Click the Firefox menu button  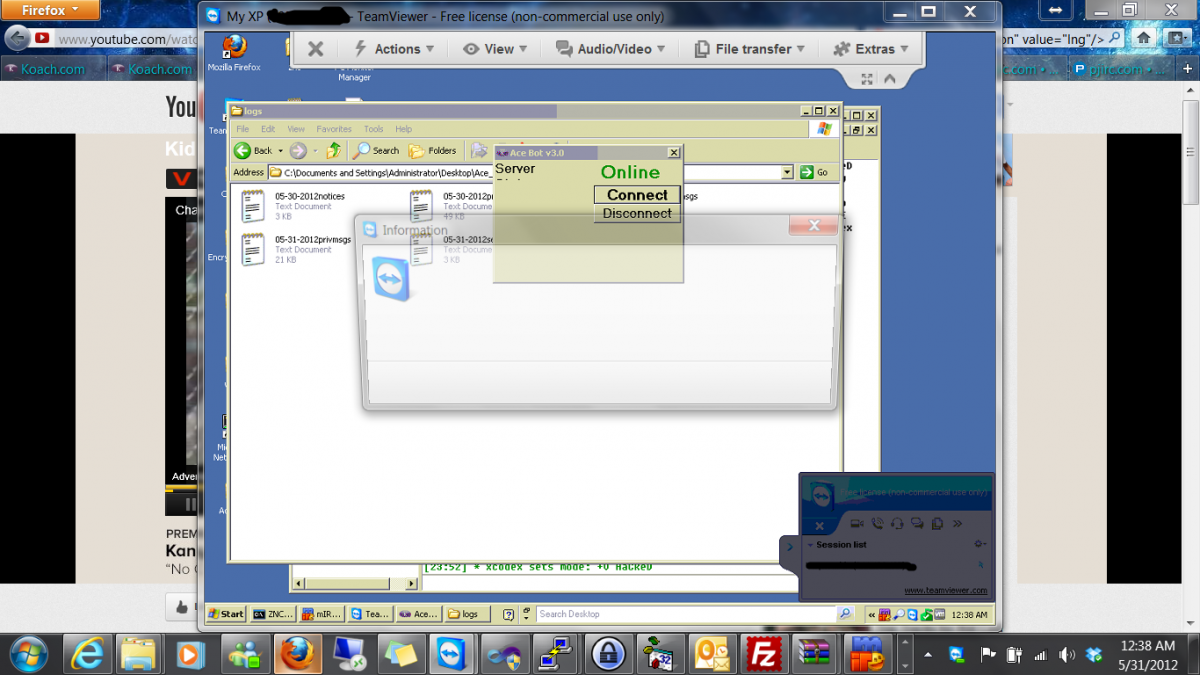(x=50, y=11)
